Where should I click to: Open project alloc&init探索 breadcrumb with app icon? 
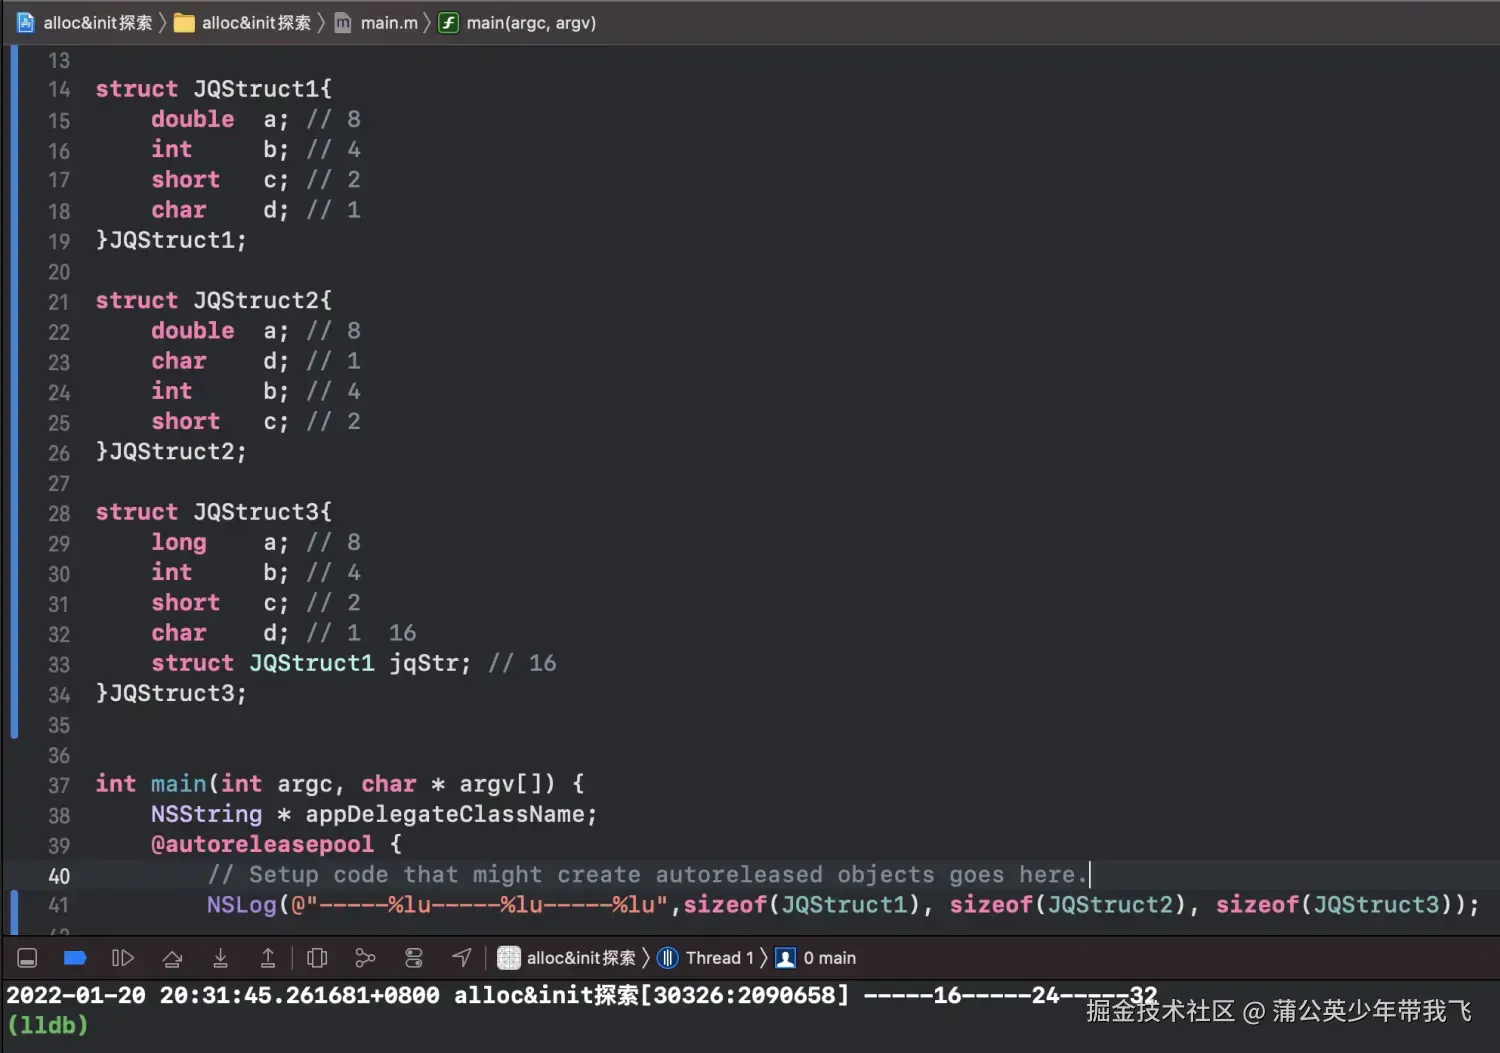(x=84, y=22)
